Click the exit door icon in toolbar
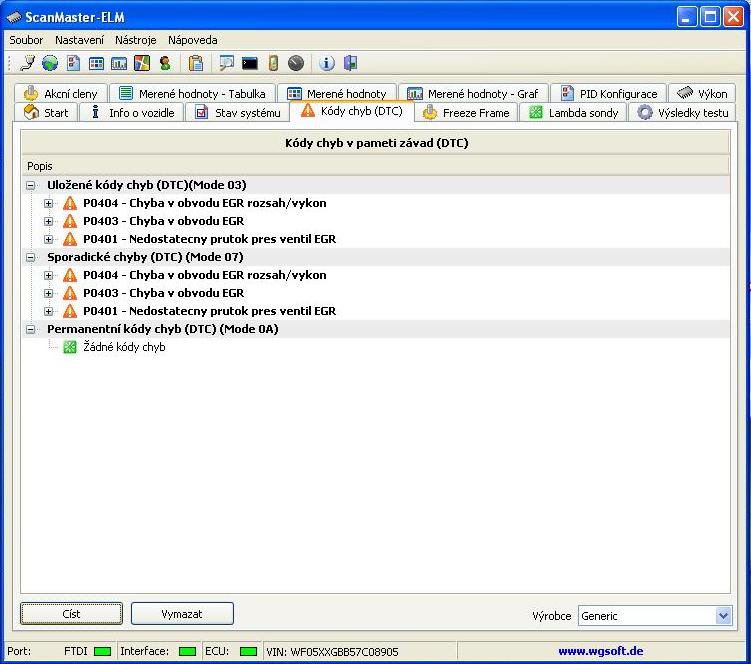Screen dimensions: 751x664 (350, 63)
